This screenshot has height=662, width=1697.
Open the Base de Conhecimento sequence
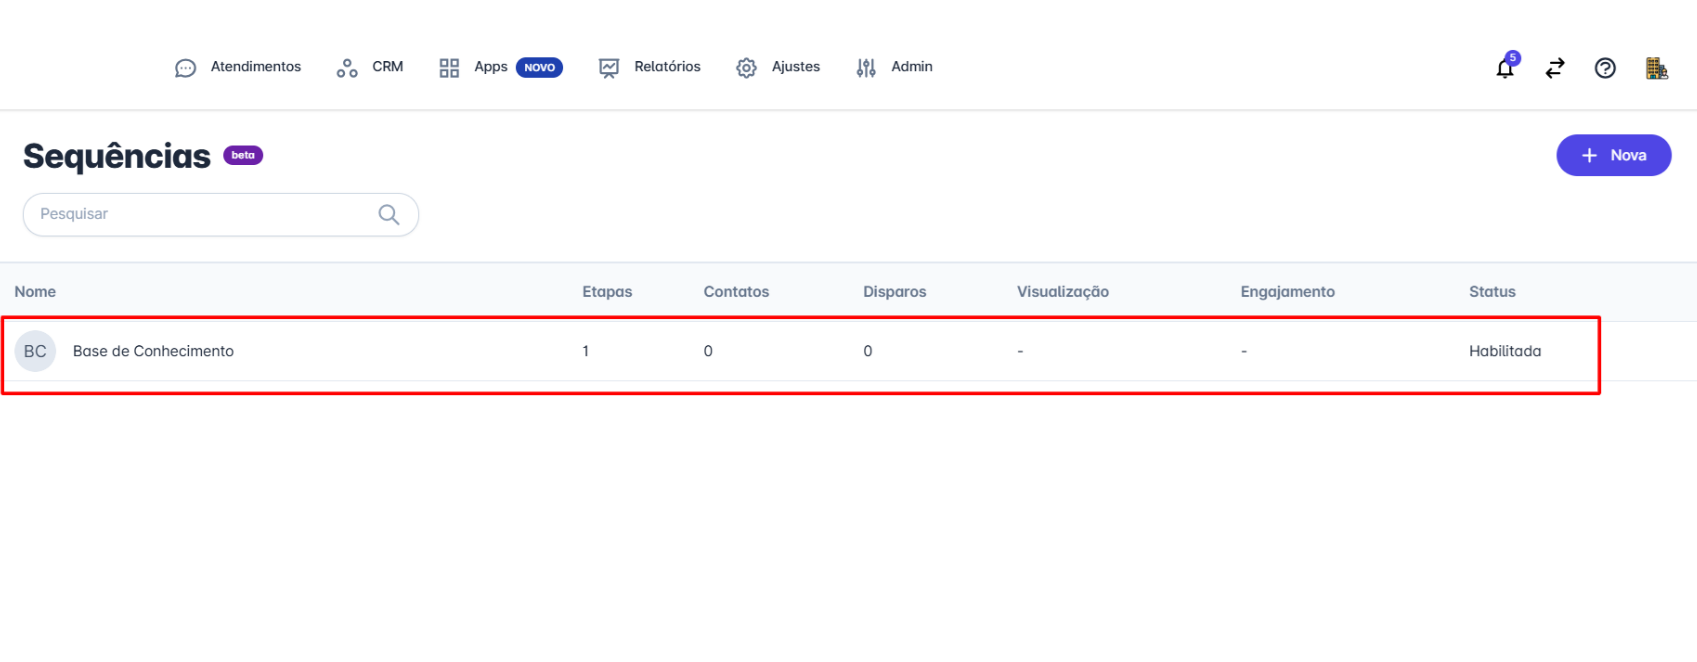click(x=153, y=352)
